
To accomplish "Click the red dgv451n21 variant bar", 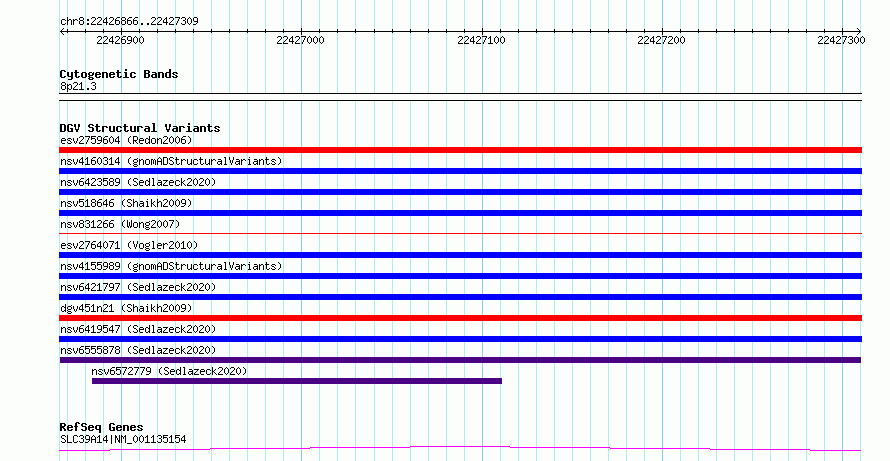I will (x=460, y=318).
